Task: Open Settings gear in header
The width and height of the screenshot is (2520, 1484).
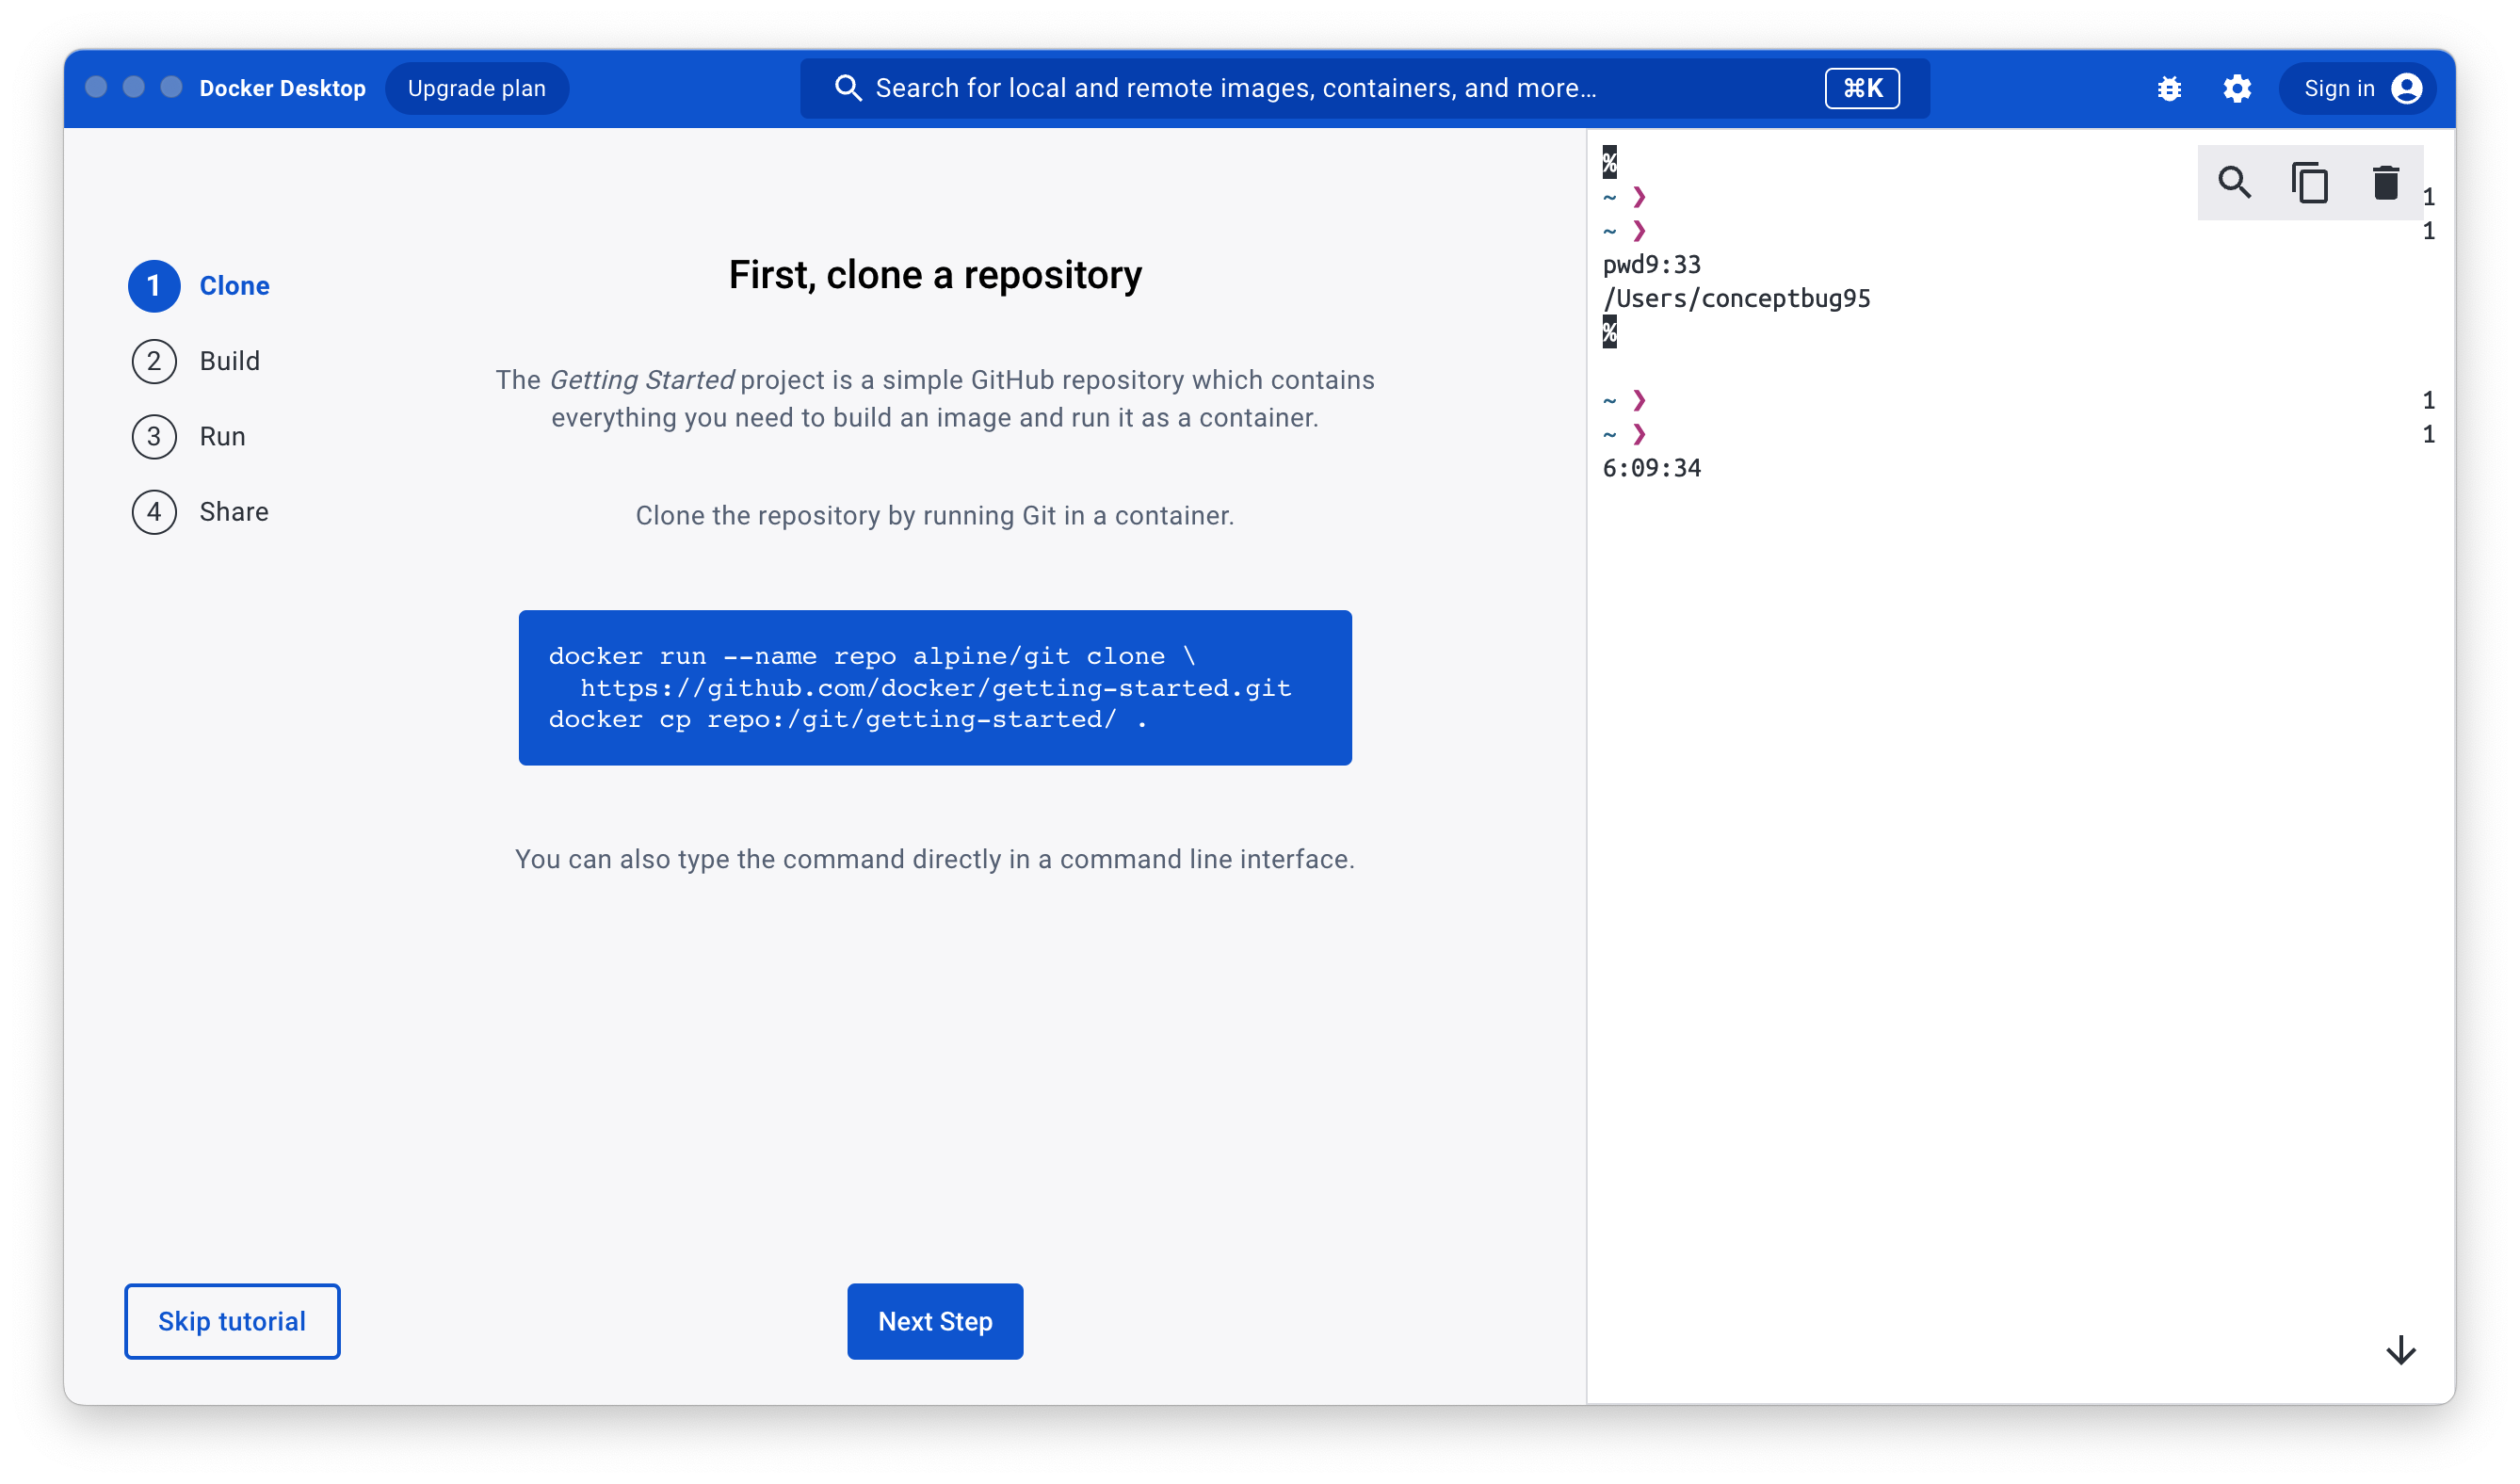Action: 2237,89
